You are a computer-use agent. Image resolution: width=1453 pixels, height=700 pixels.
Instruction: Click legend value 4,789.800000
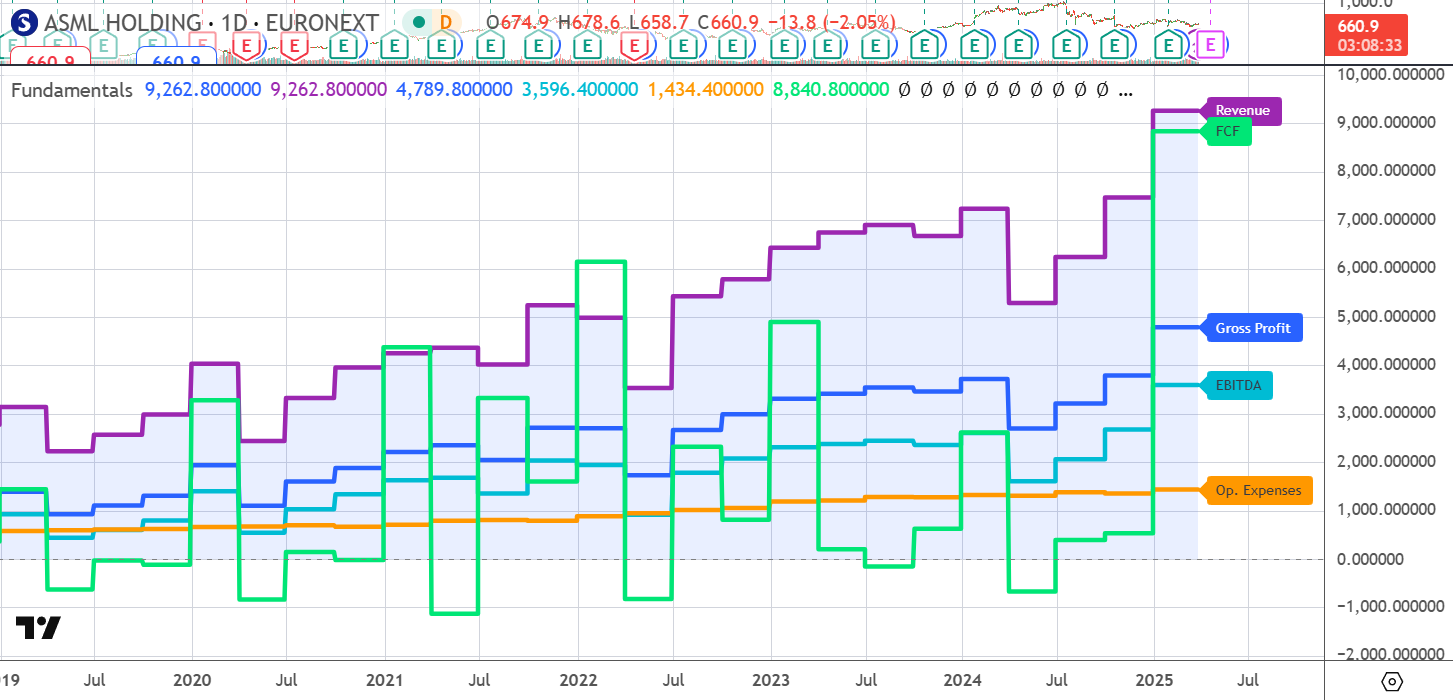tap(454, 90)
